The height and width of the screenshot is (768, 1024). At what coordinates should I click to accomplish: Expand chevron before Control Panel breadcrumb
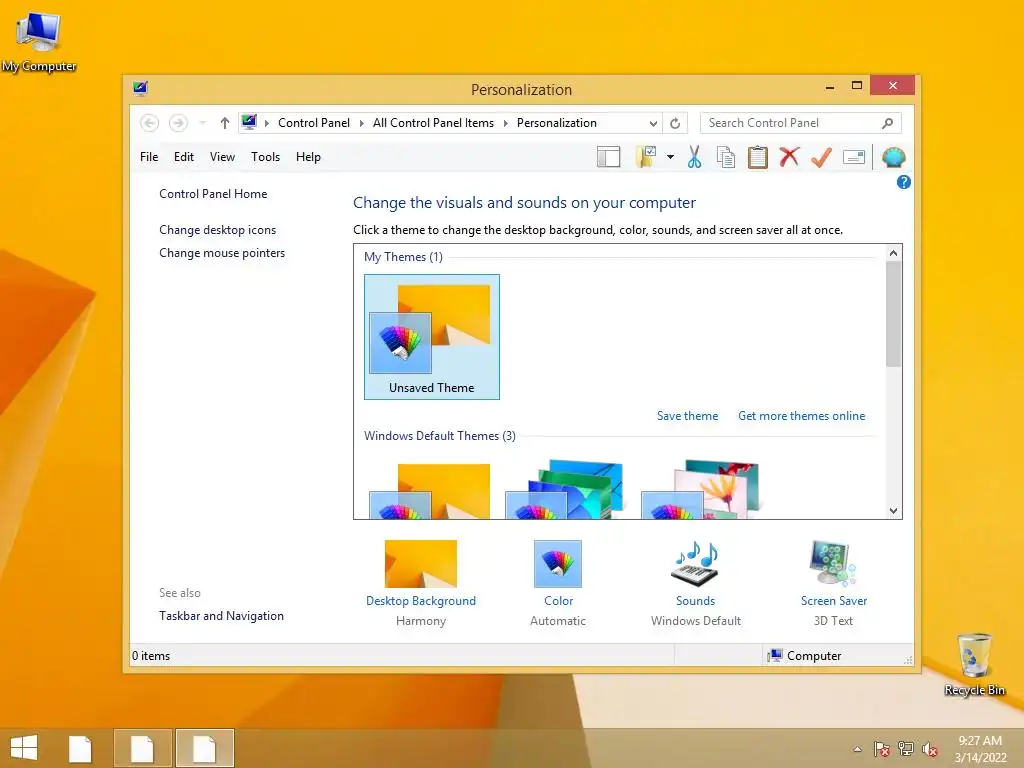point(266,123)
